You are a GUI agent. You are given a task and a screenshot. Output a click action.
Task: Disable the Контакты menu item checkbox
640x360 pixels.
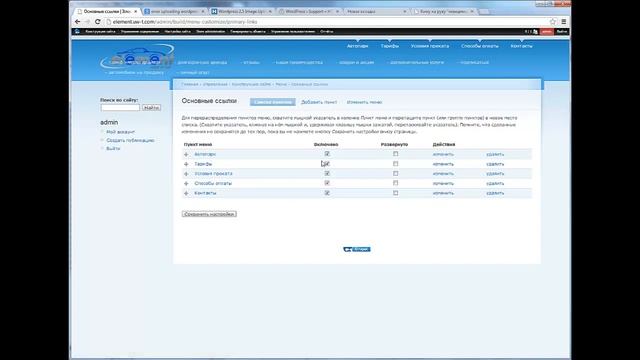(x=327, y=193)
